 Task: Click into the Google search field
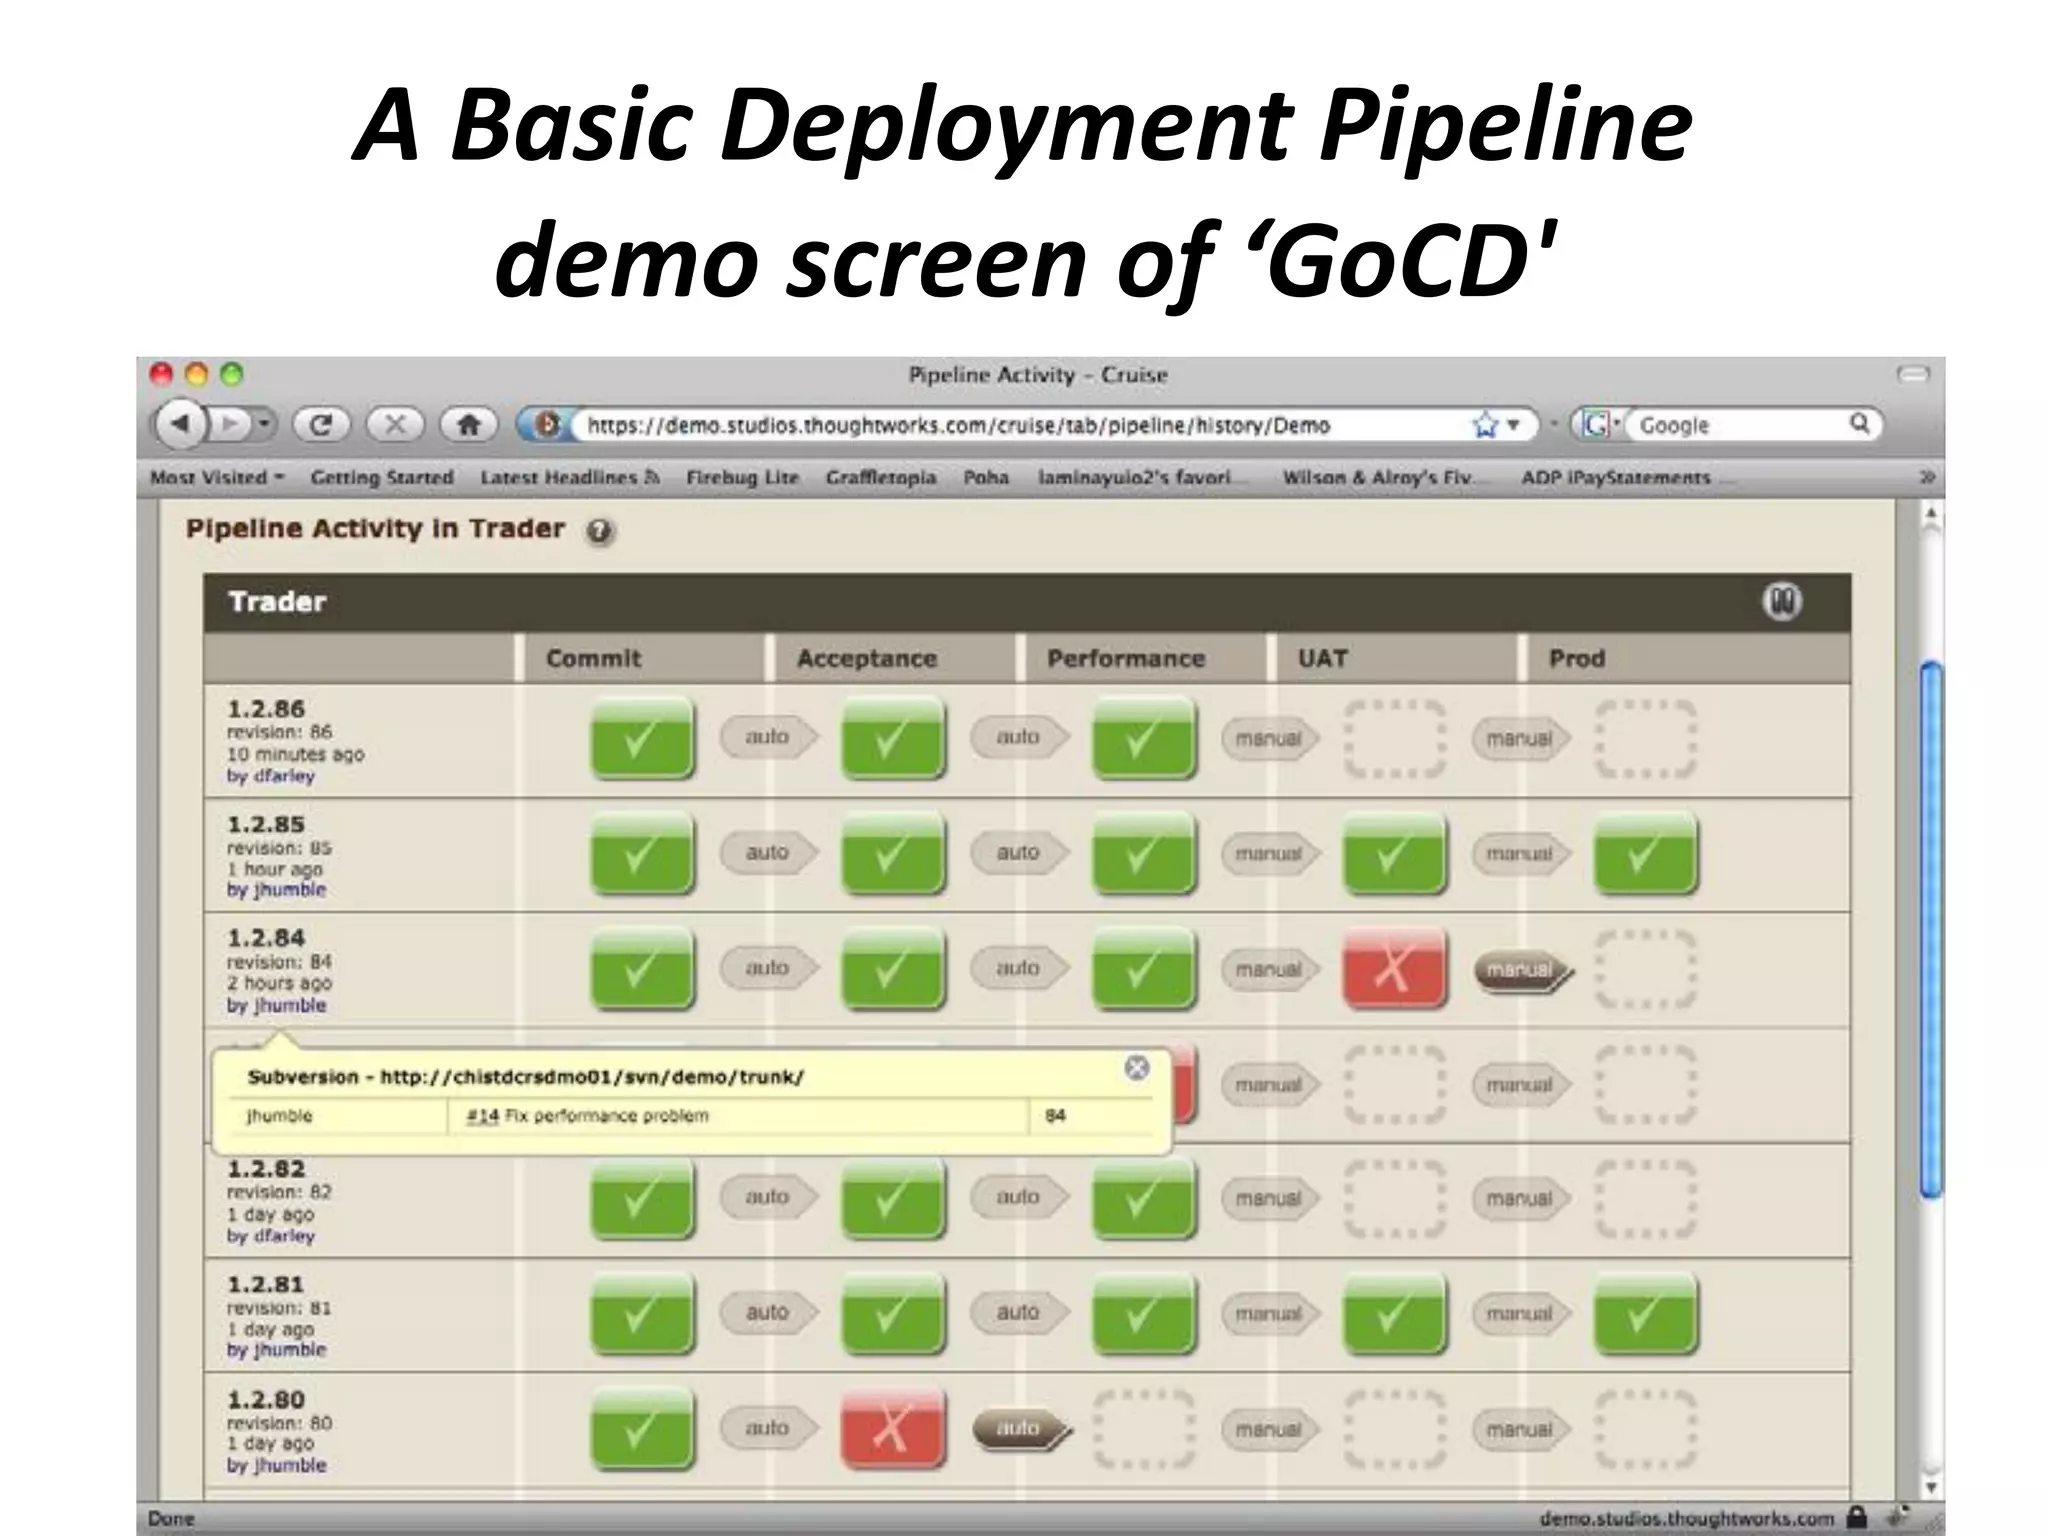pyautogui.click(x=1738, y=425)
